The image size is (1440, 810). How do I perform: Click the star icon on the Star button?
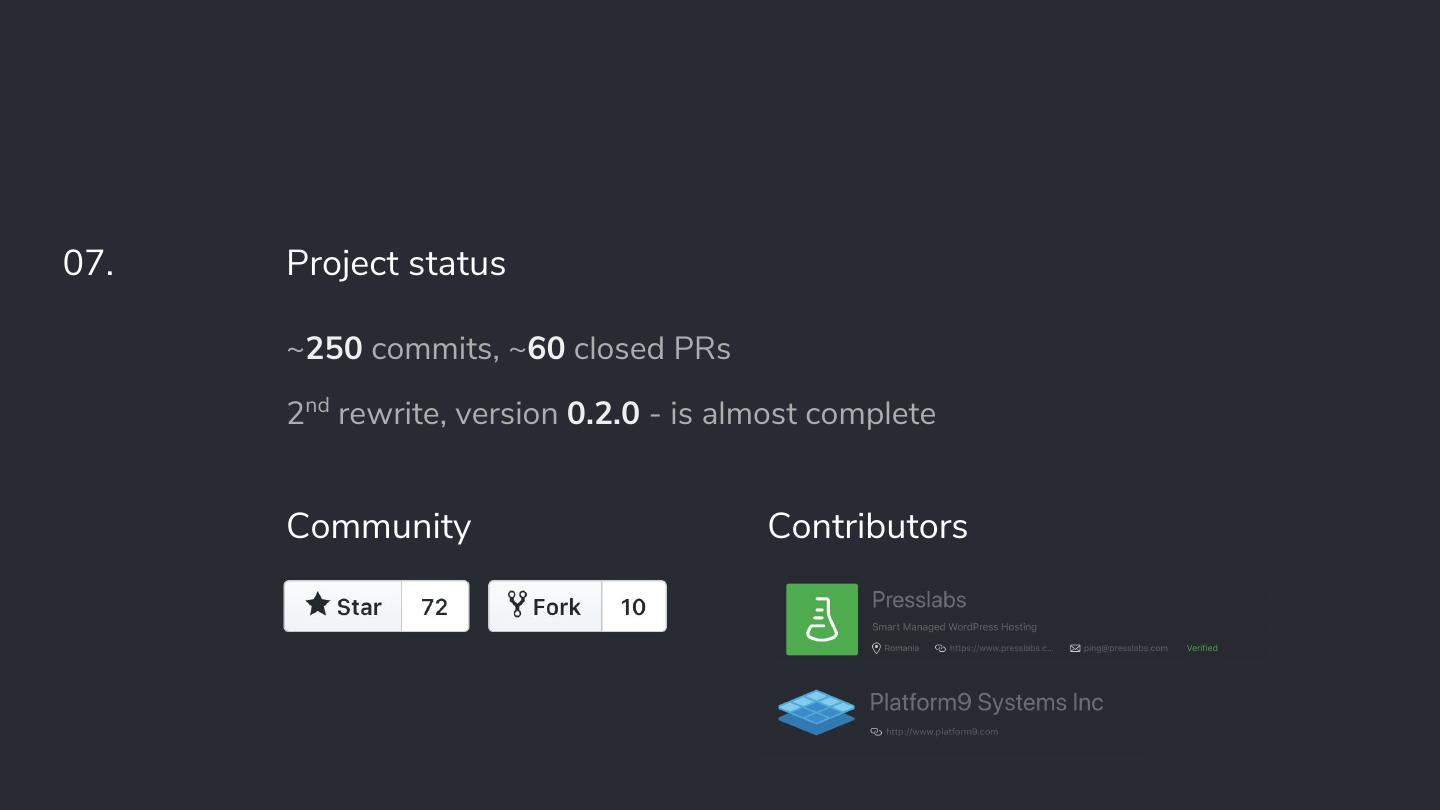click(318, 604)
